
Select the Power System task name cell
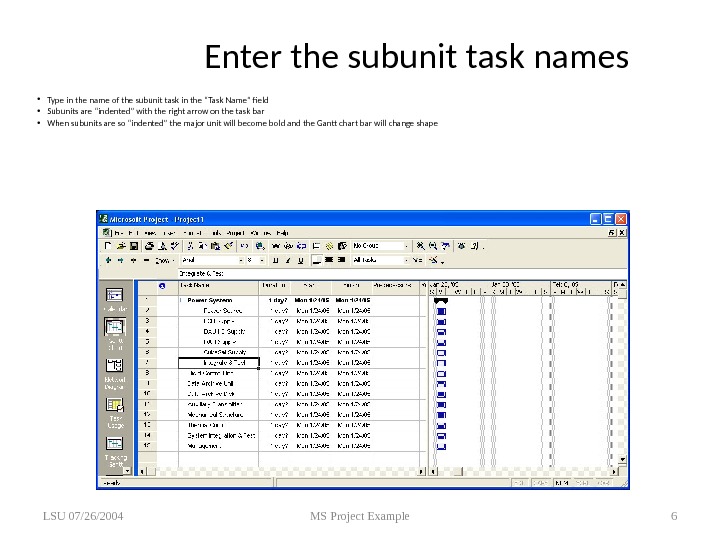[218, 300]
